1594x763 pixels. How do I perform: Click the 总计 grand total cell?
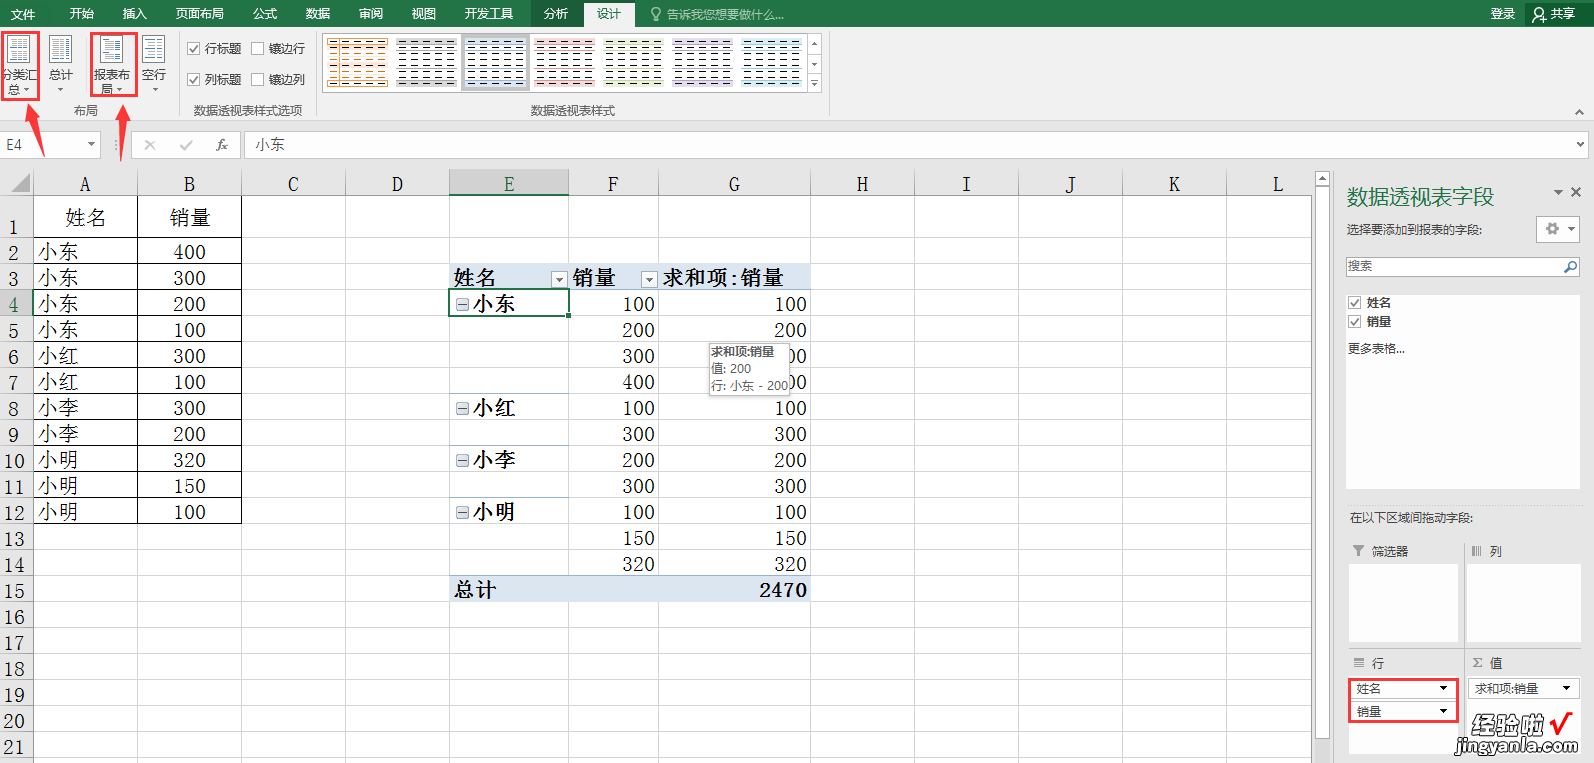(x=509, y=590)
